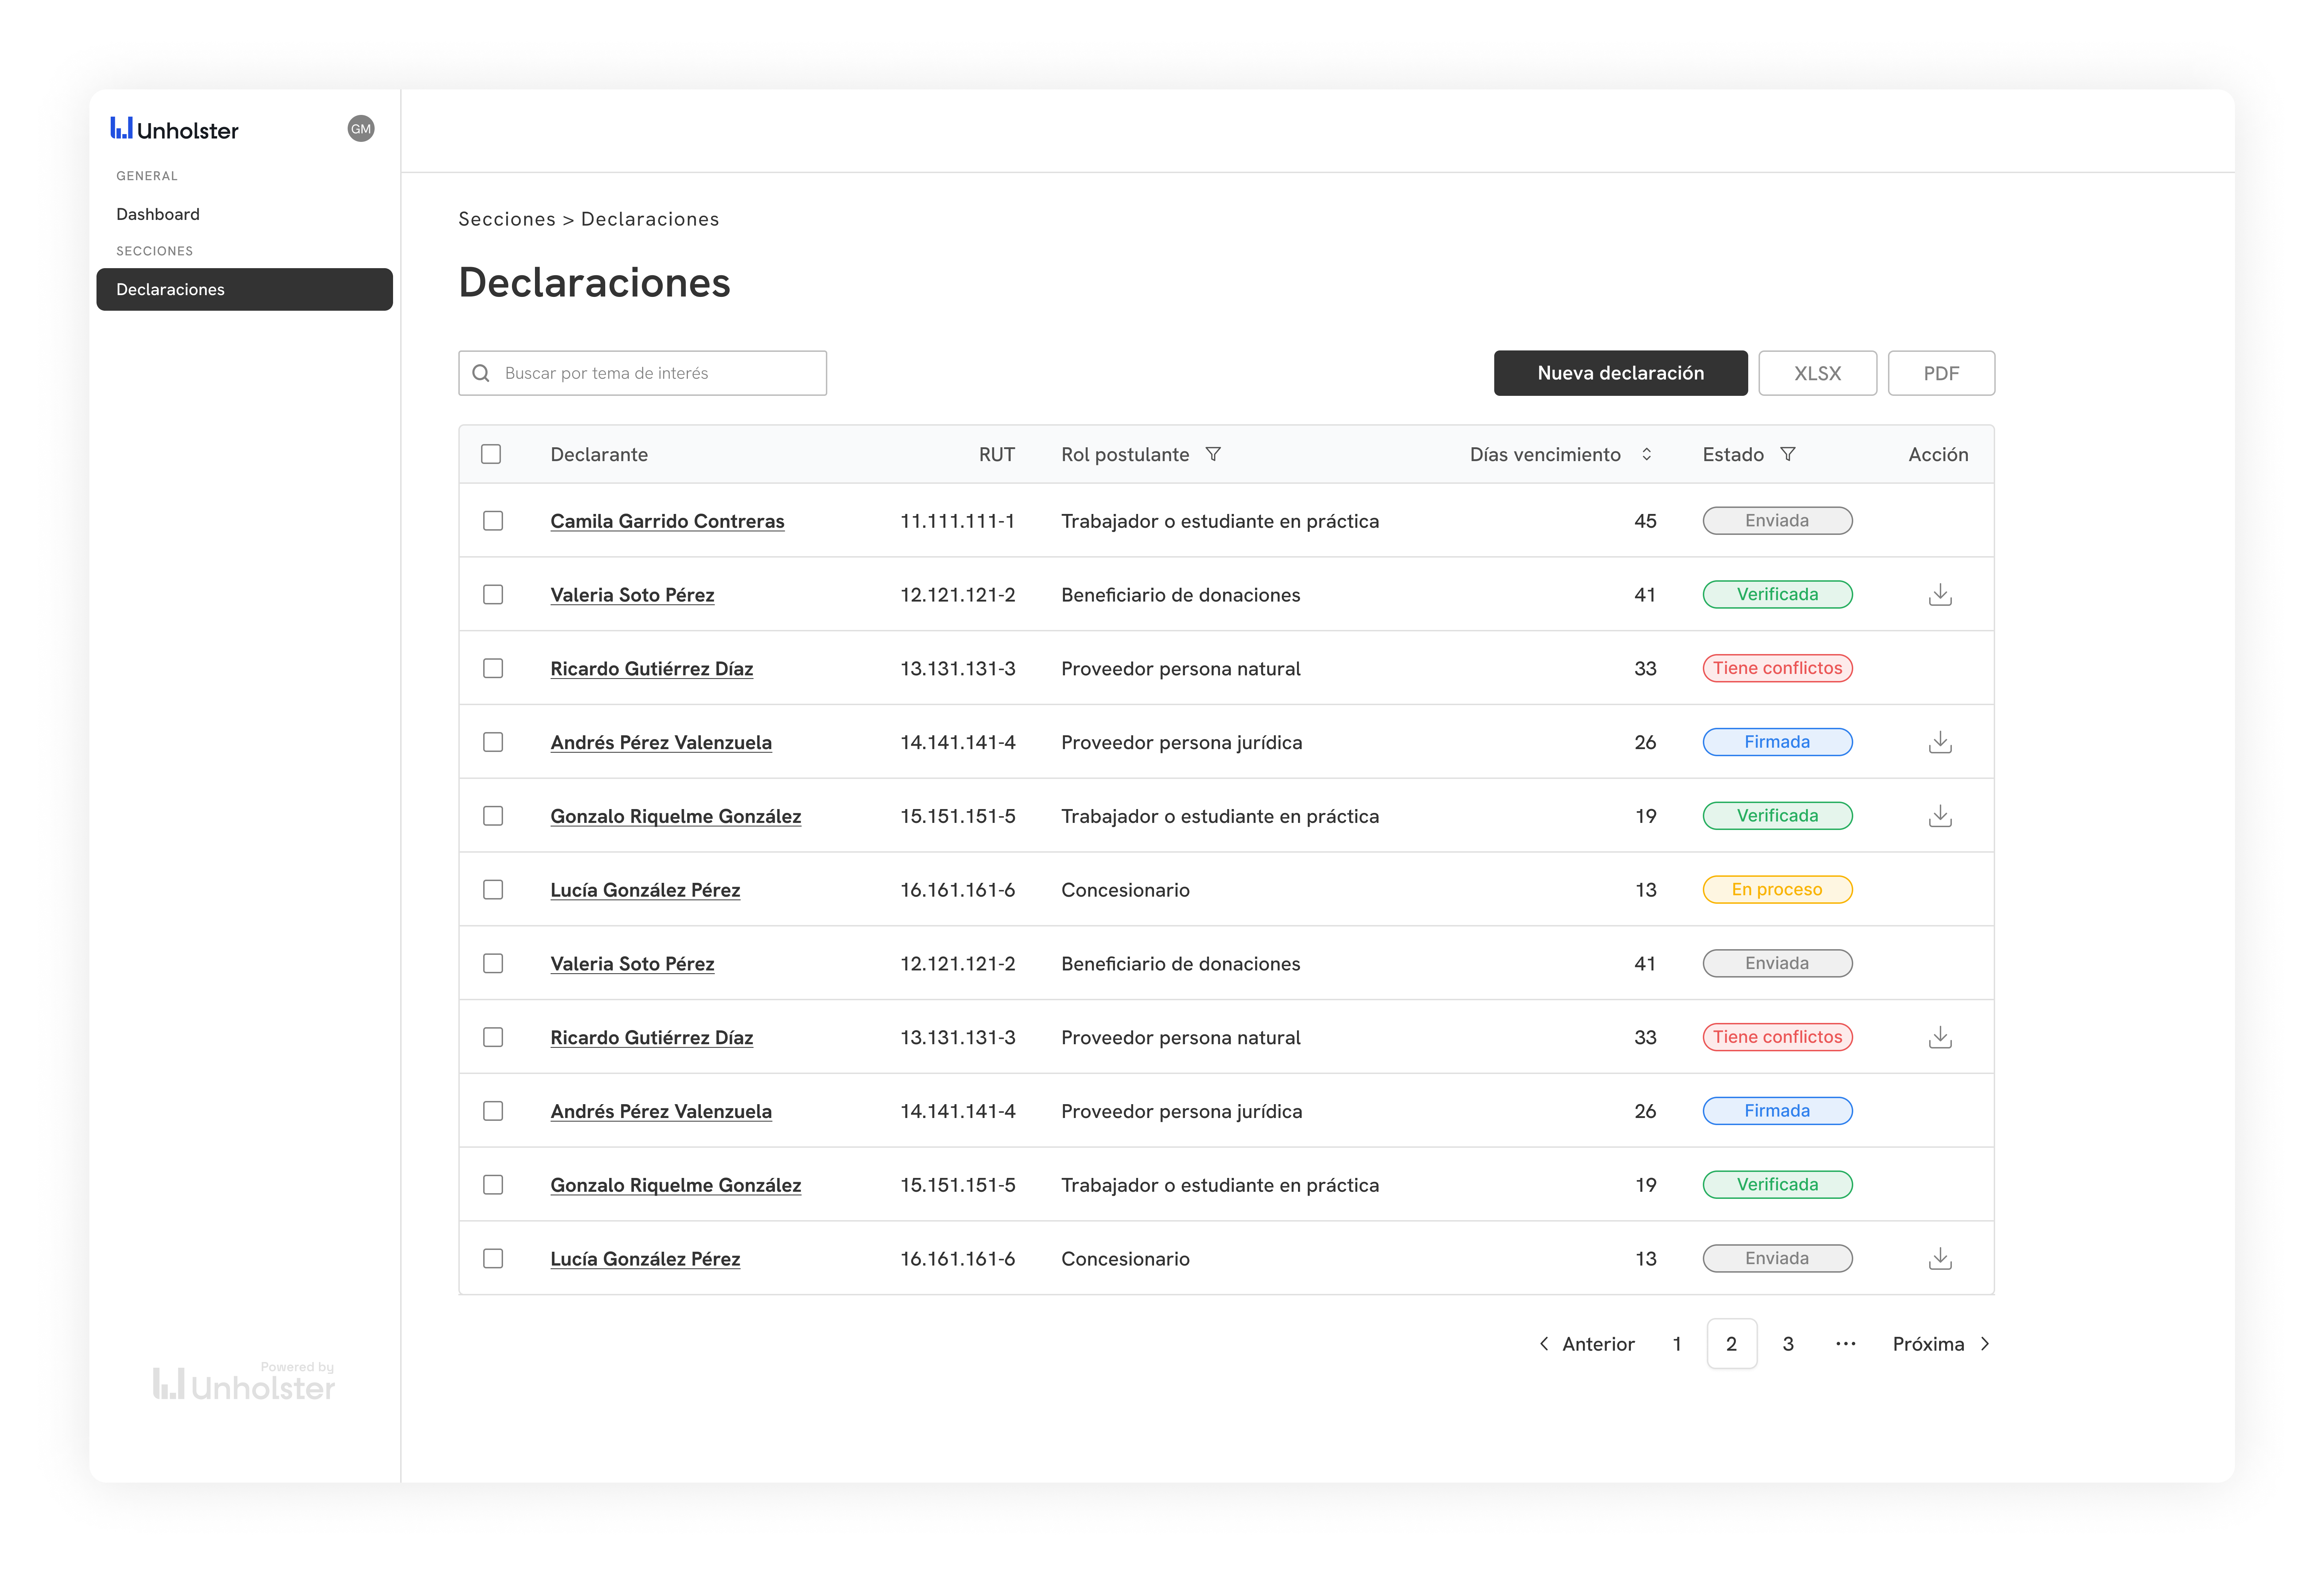Open Dashboard in the sidebar
The width and height of the screenshot is (2324, 1572).
click(158, 214)
